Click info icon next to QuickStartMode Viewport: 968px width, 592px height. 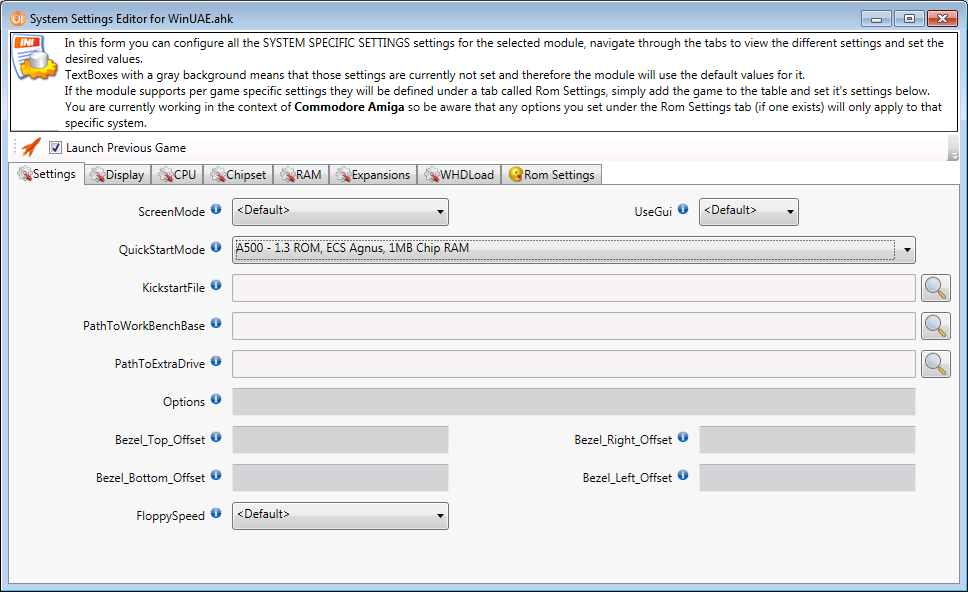216,248
